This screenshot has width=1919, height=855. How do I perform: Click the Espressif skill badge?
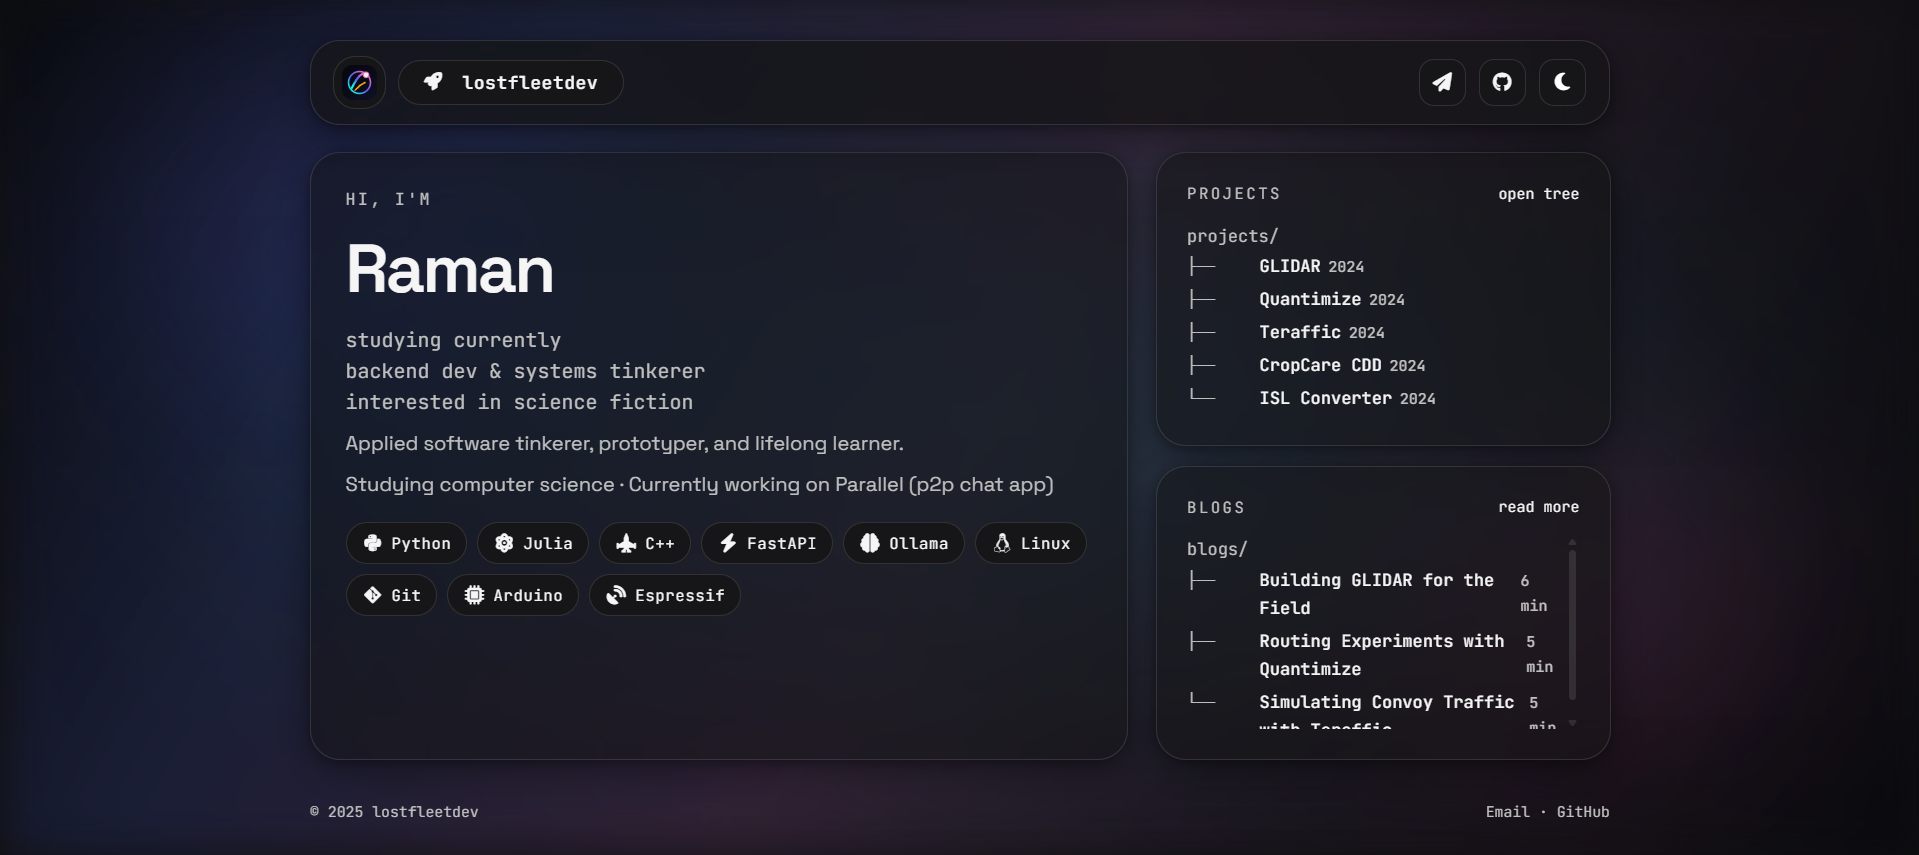(665, 595)
